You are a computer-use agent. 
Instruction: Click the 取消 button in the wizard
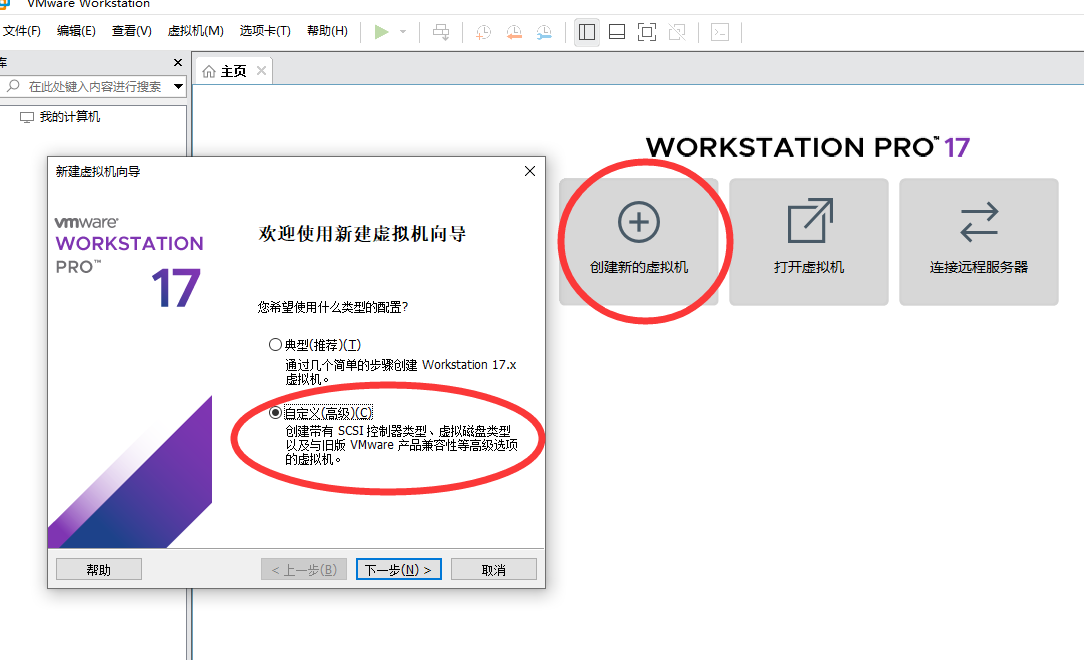(493, 568)
